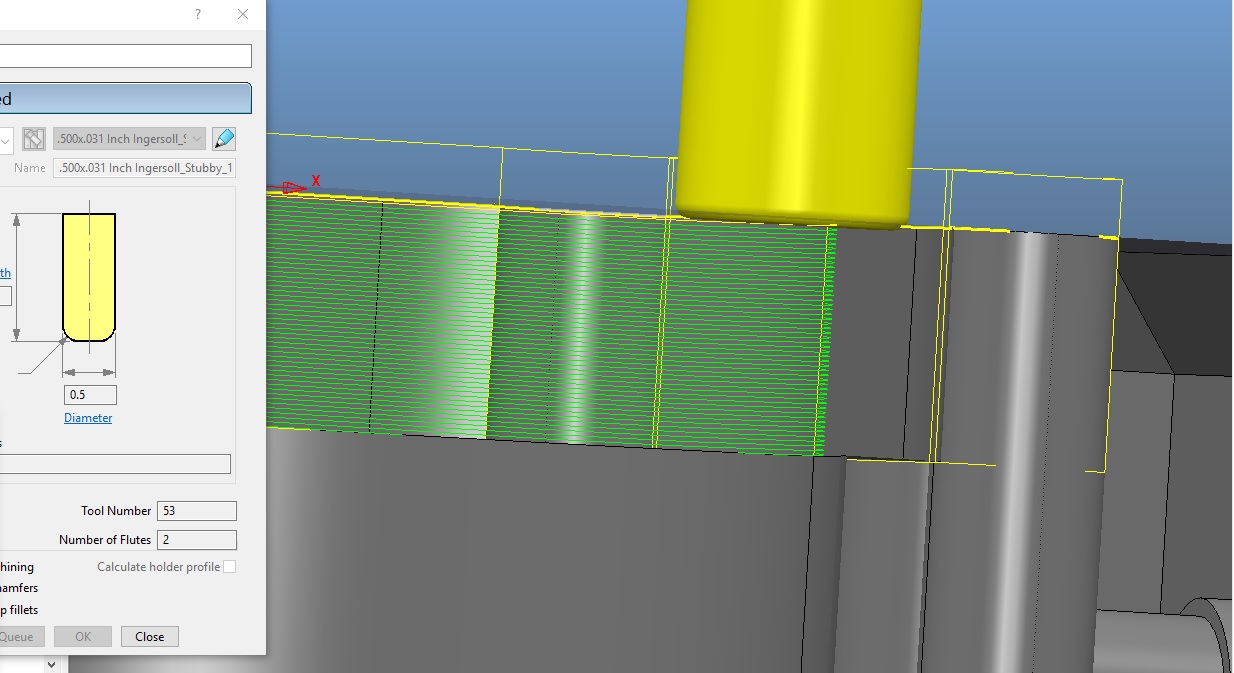Screen dimensions: 1234x673
Task: Select the tool Name field
Action: point(144,168)
